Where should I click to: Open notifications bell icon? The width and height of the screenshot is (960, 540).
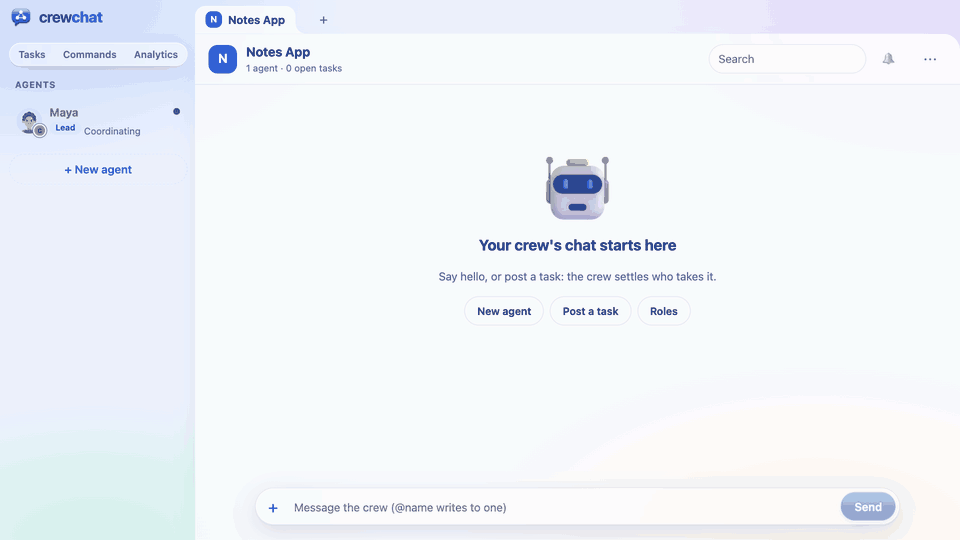(888, 59)
